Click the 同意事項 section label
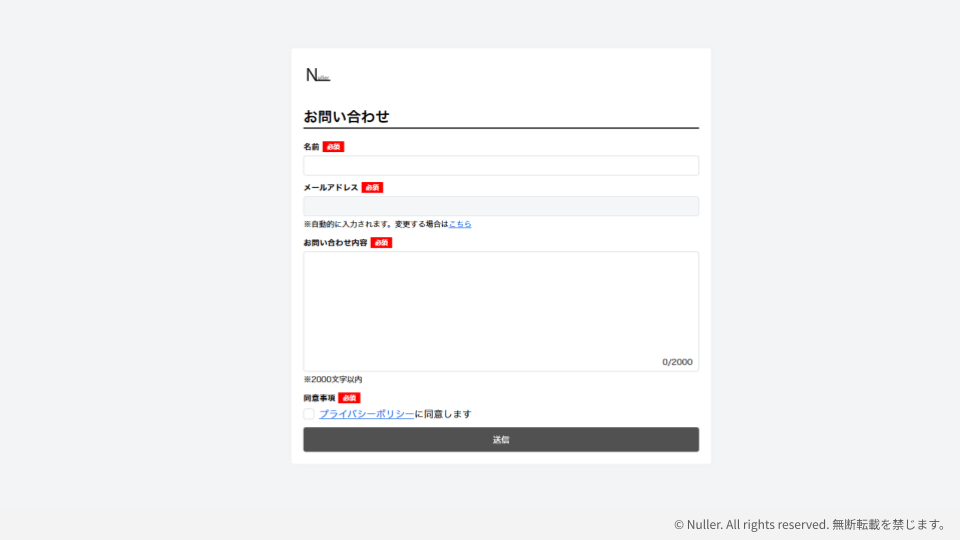Screen dimensions: 960x540 pos(319,398)
